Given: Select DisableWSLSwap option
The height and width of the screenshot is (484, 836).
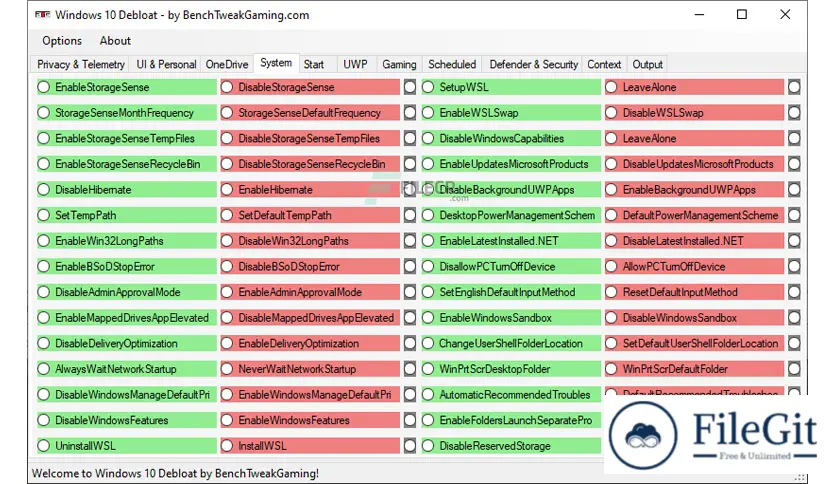Looking at the screenshot, I should pyautogui.click(x=694, y=112).
